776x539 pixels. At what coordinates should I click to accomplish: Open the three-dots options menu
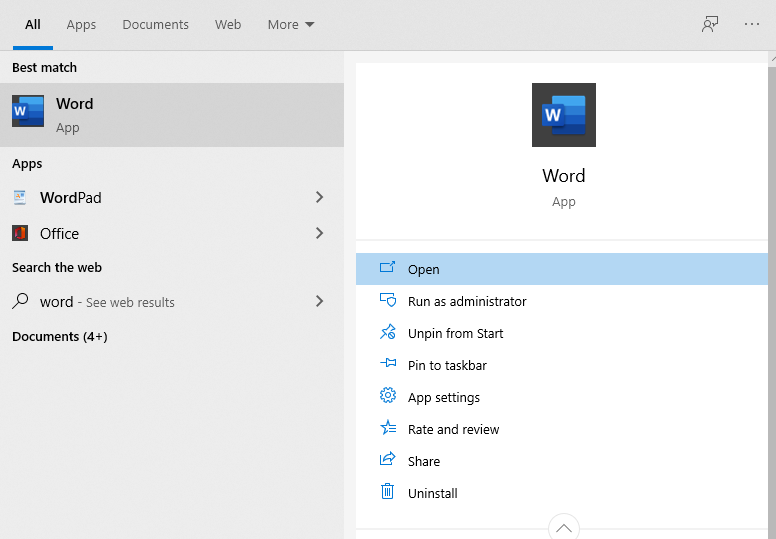click(x=751, y=24)
